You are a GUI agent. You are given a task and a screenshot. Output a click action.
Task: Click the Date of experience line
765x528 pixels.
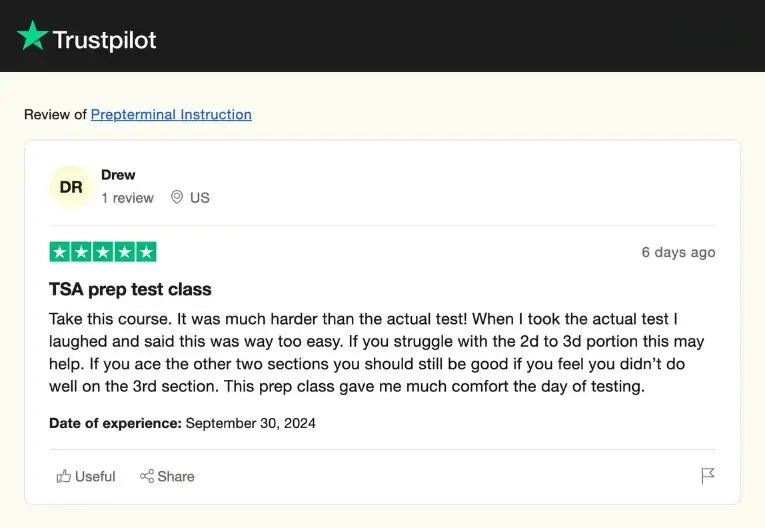182,423
